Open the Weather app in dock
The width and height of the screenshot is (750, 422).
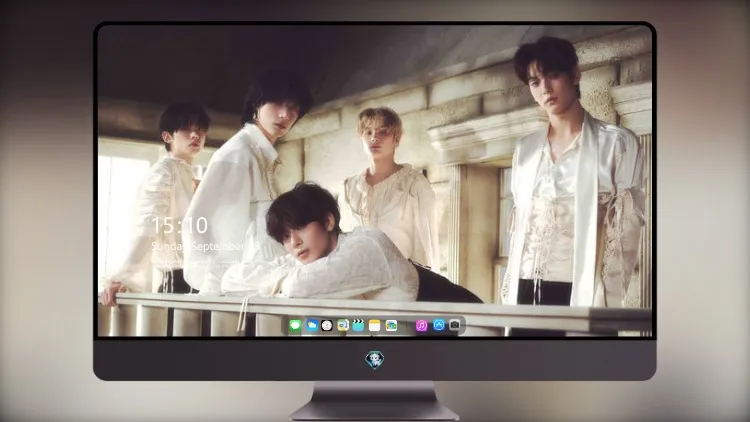click(x=311, y=326)
